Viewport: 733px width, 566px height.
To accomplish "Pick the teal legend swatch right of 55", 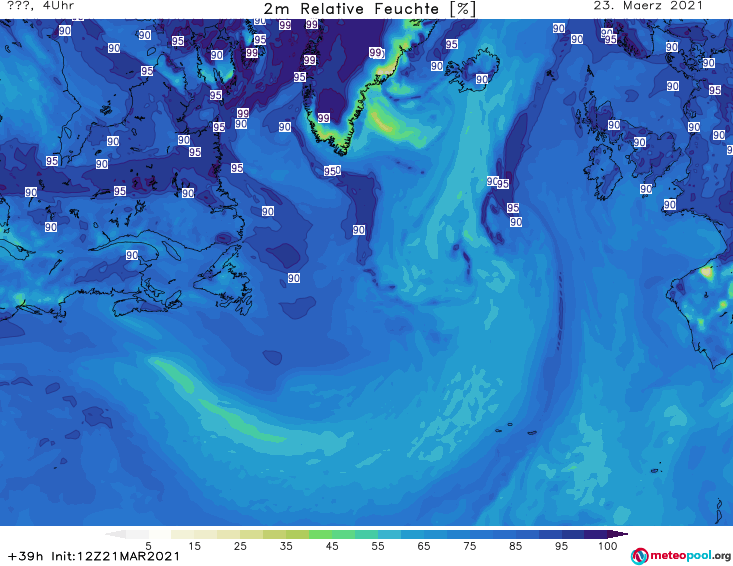I will click(389, 534).
